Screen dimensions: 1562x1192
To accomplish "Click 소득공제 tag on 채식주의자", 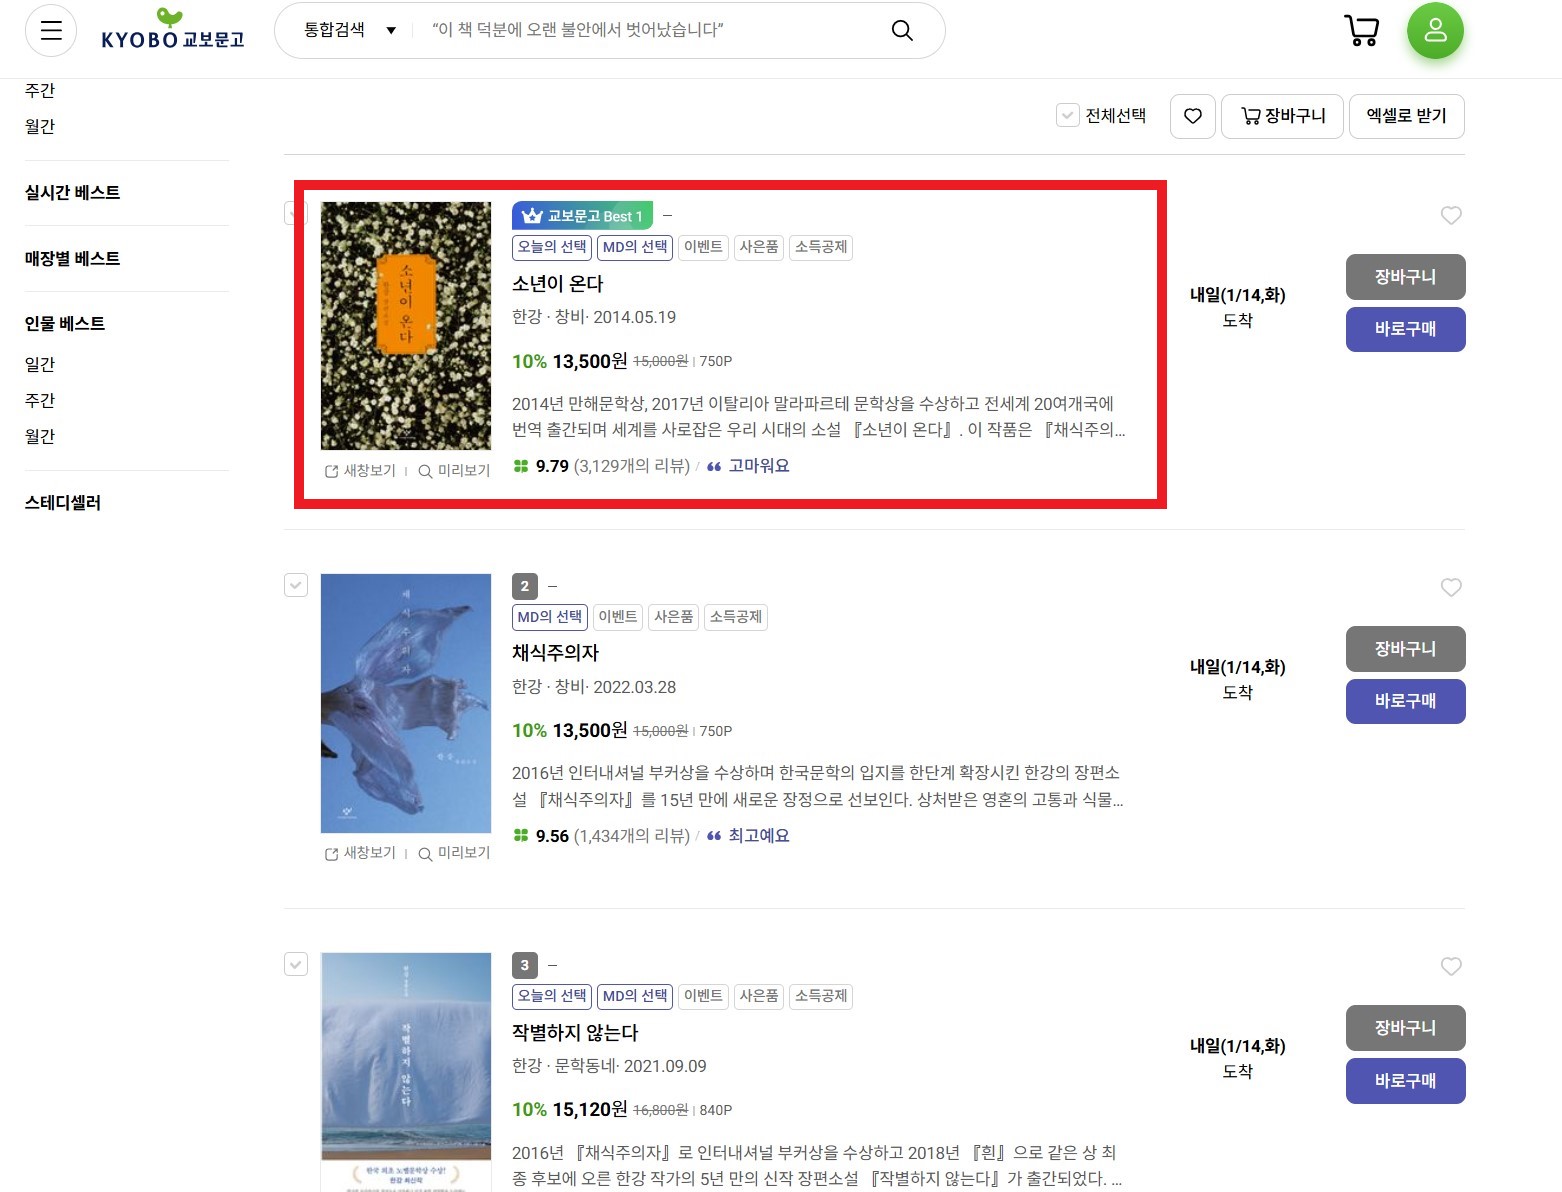I will (x=736, y=617).
